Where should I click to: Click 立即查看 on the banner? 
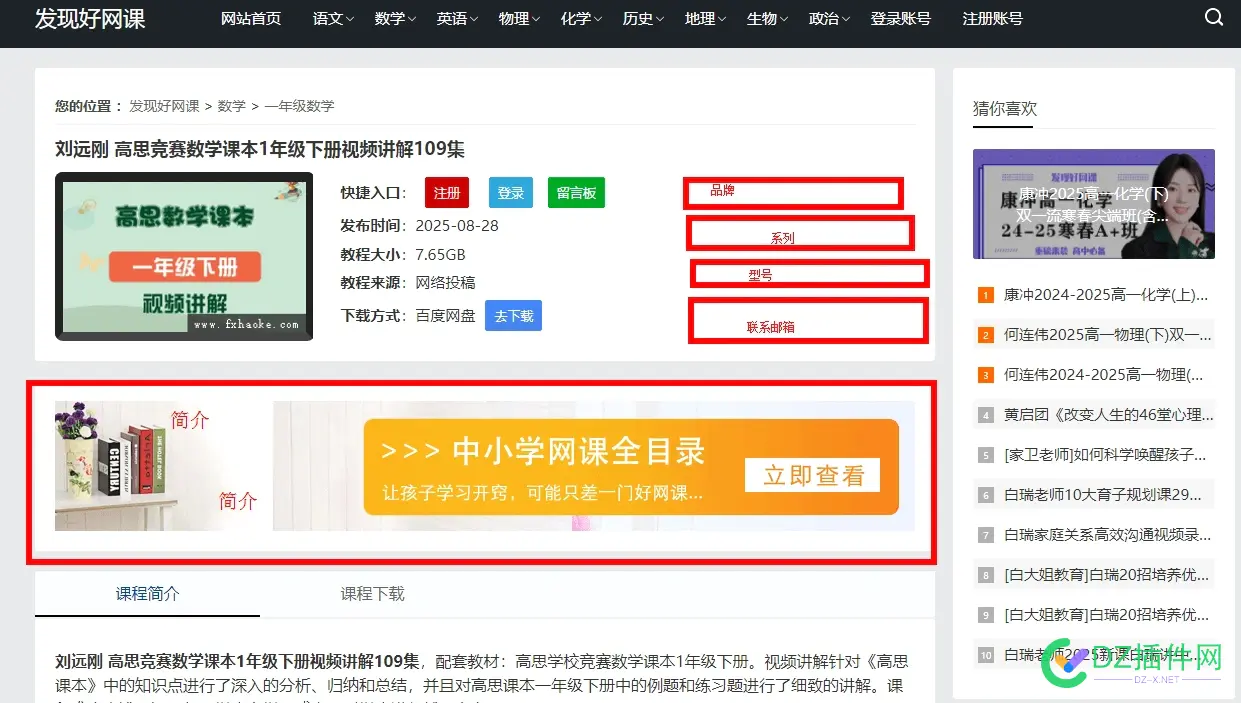pyautogui.click(x=812, y=476)
